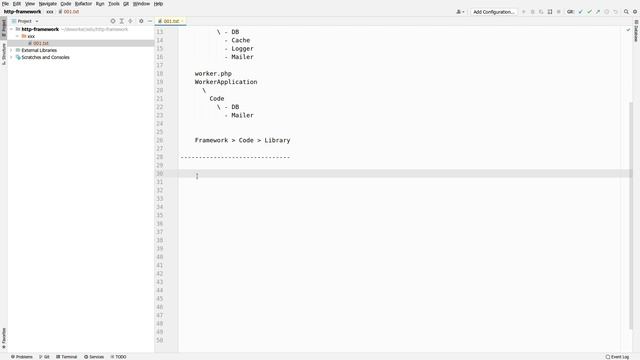Open the Edit menu

[17, 4]
